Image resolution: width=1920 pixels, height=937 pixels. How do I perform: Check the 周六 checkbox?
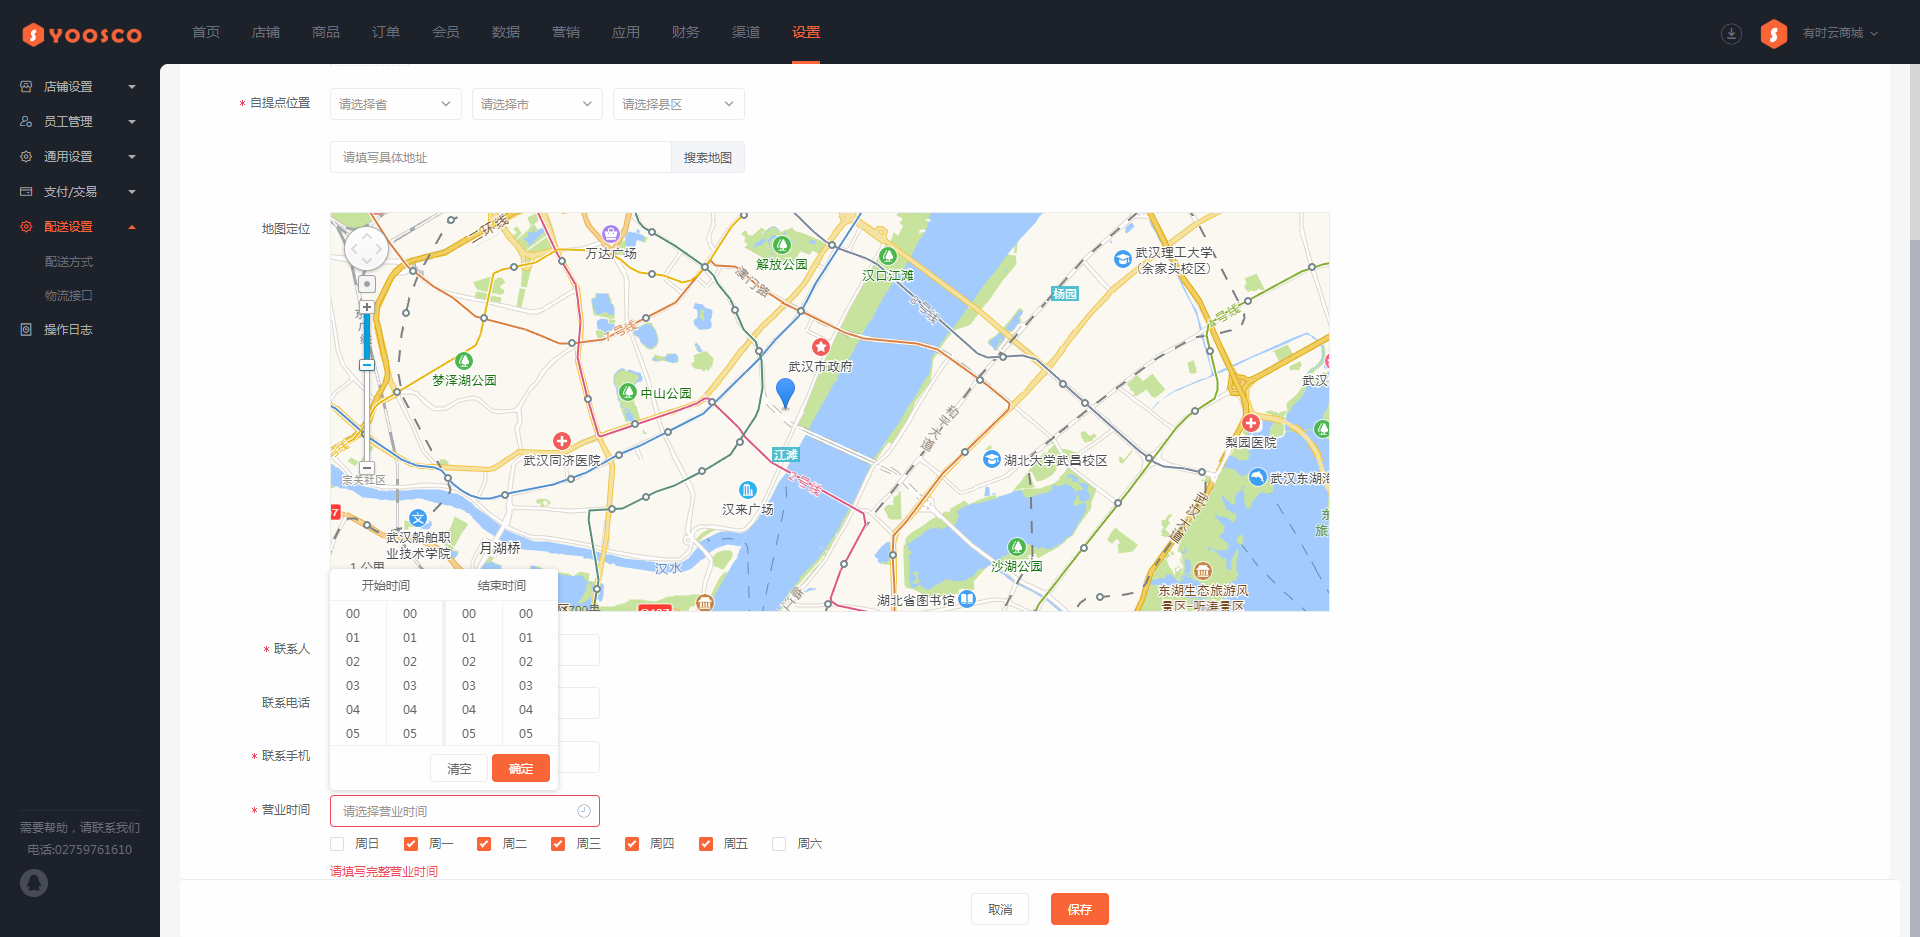[x=779, y=844]
